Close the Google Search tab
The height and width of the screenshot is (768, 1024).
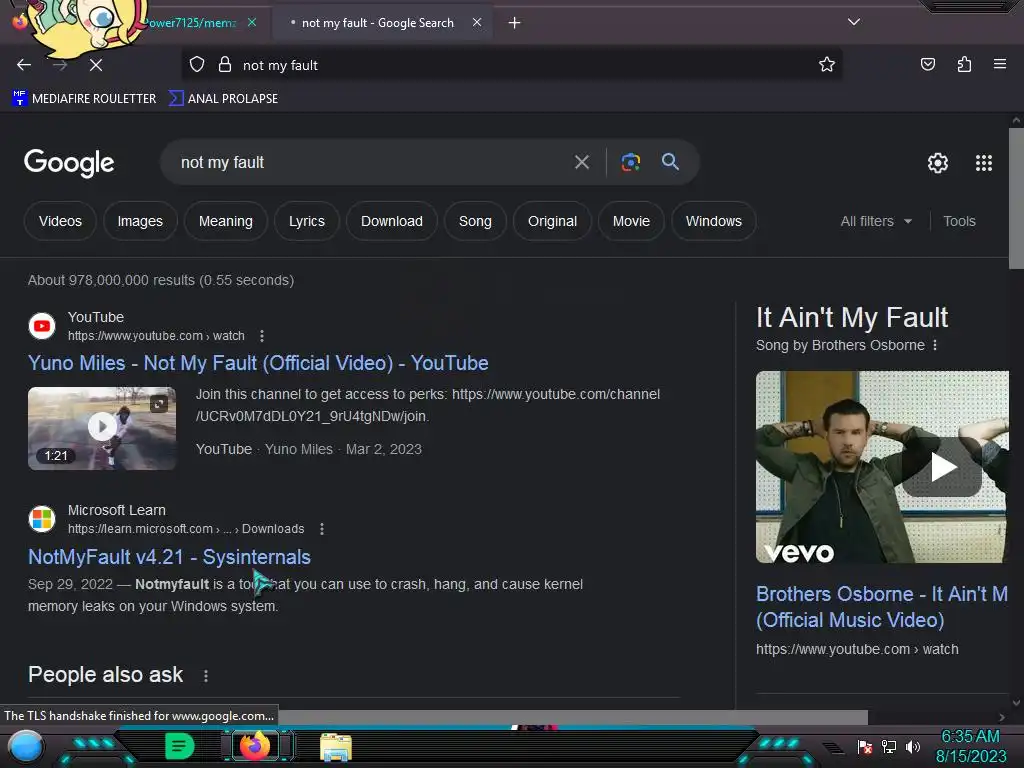click(x=477, y=22)
